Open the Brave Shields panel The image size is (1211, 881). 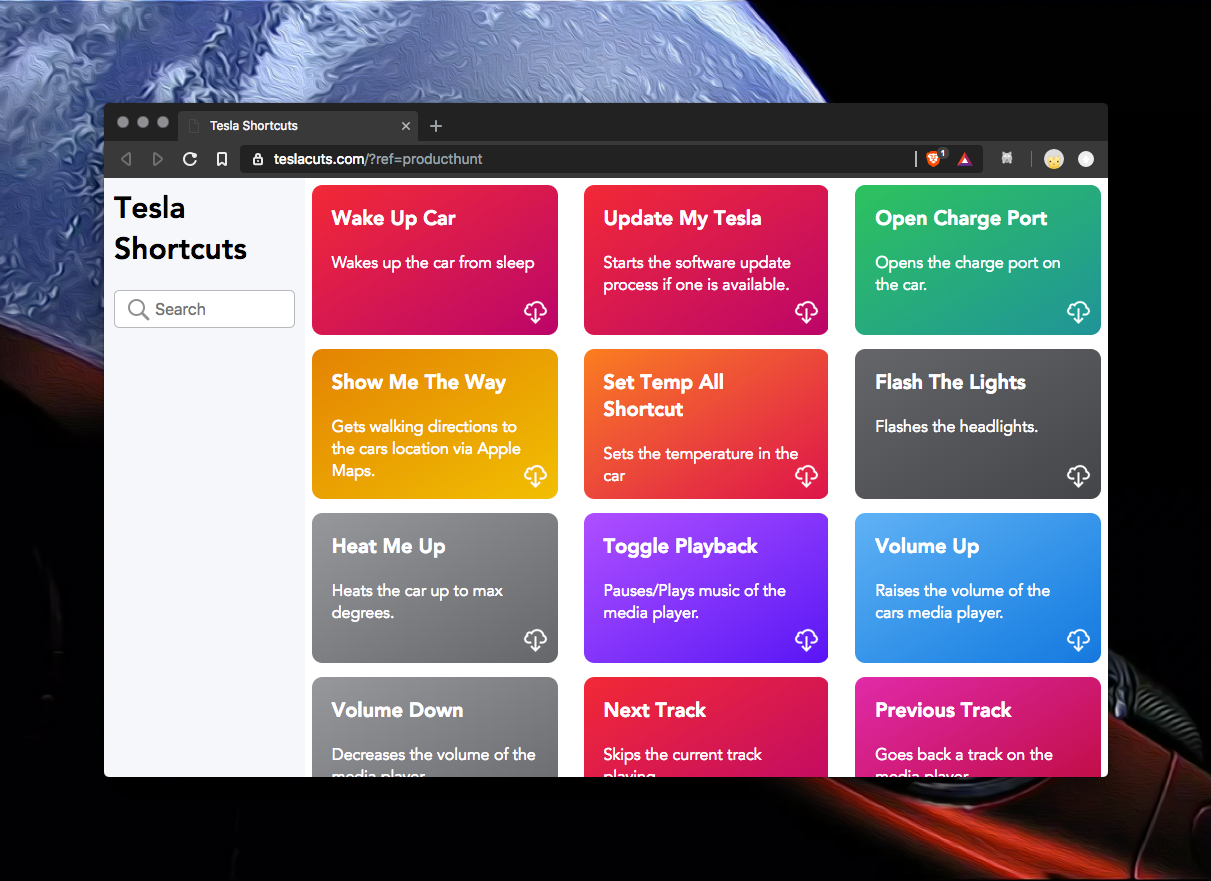pos(933,158)
